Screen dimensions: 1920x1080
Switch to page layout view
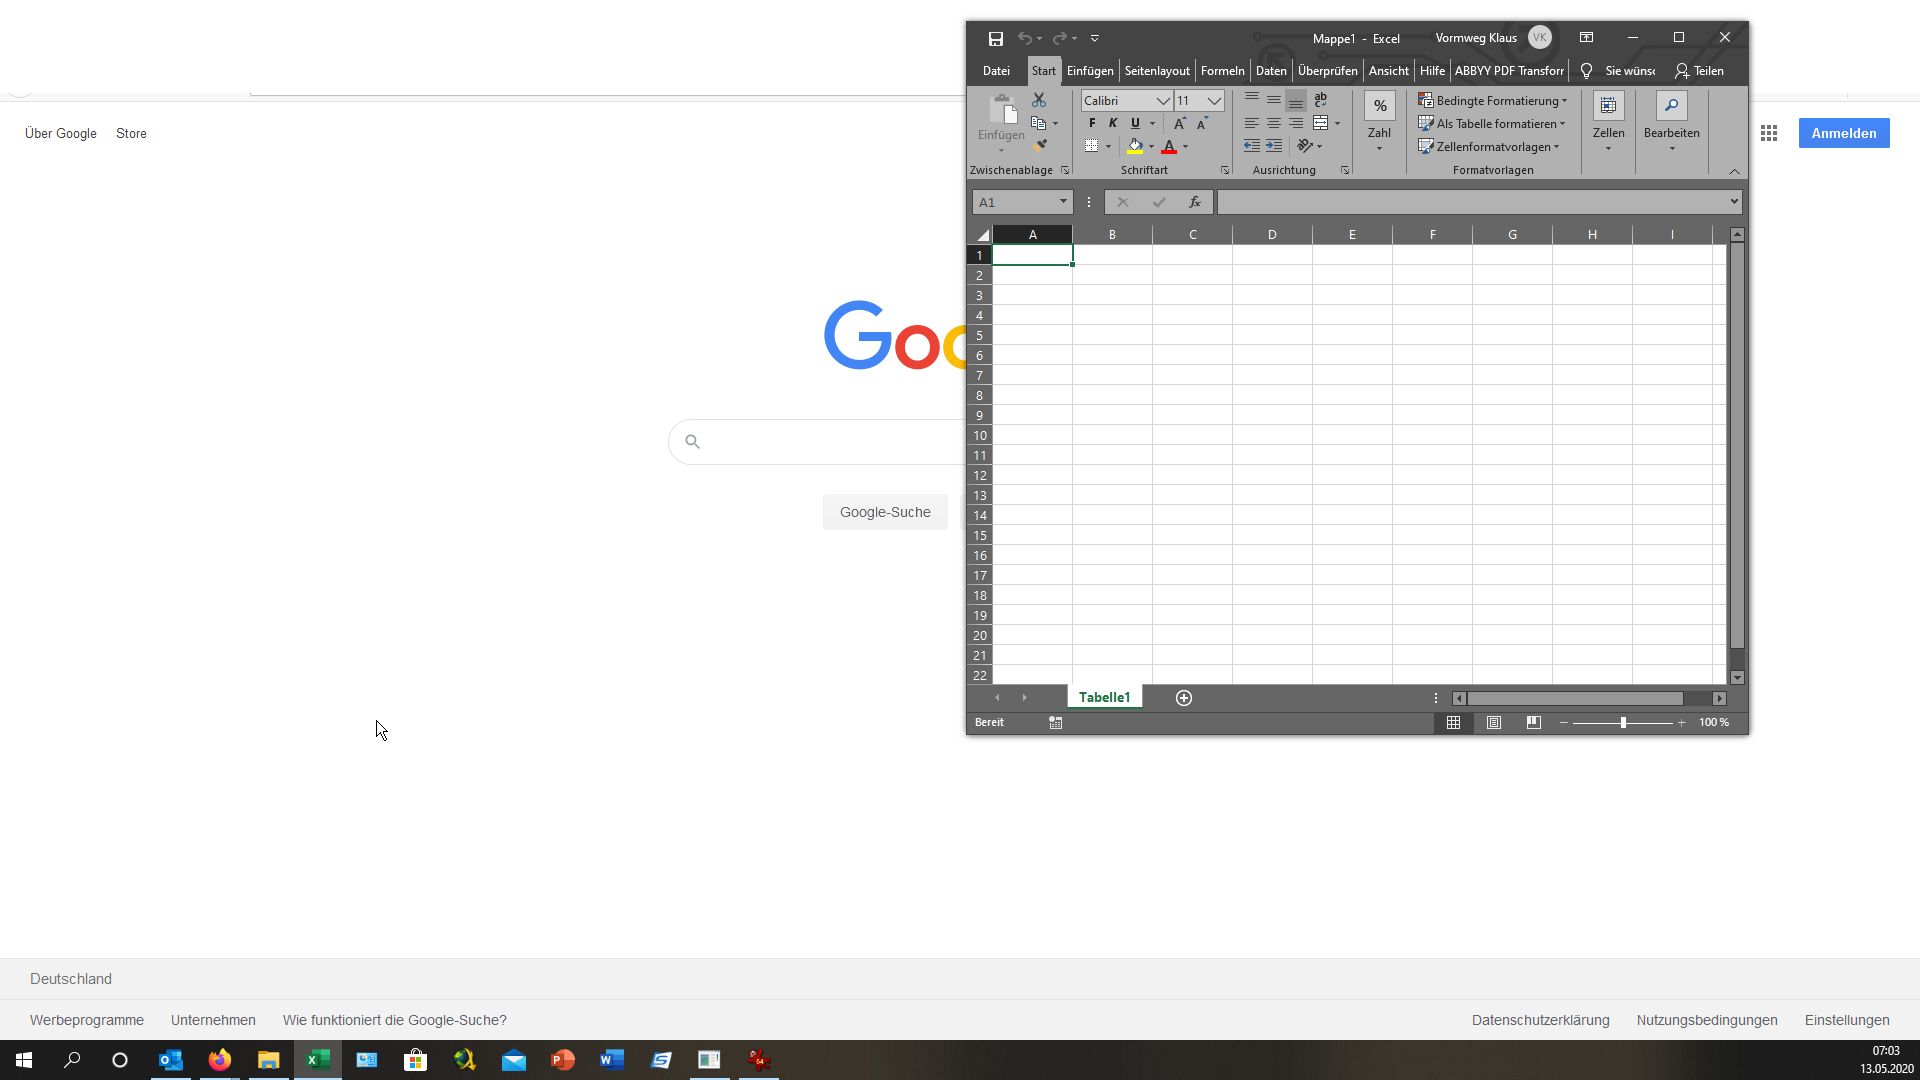(1493, 722)
